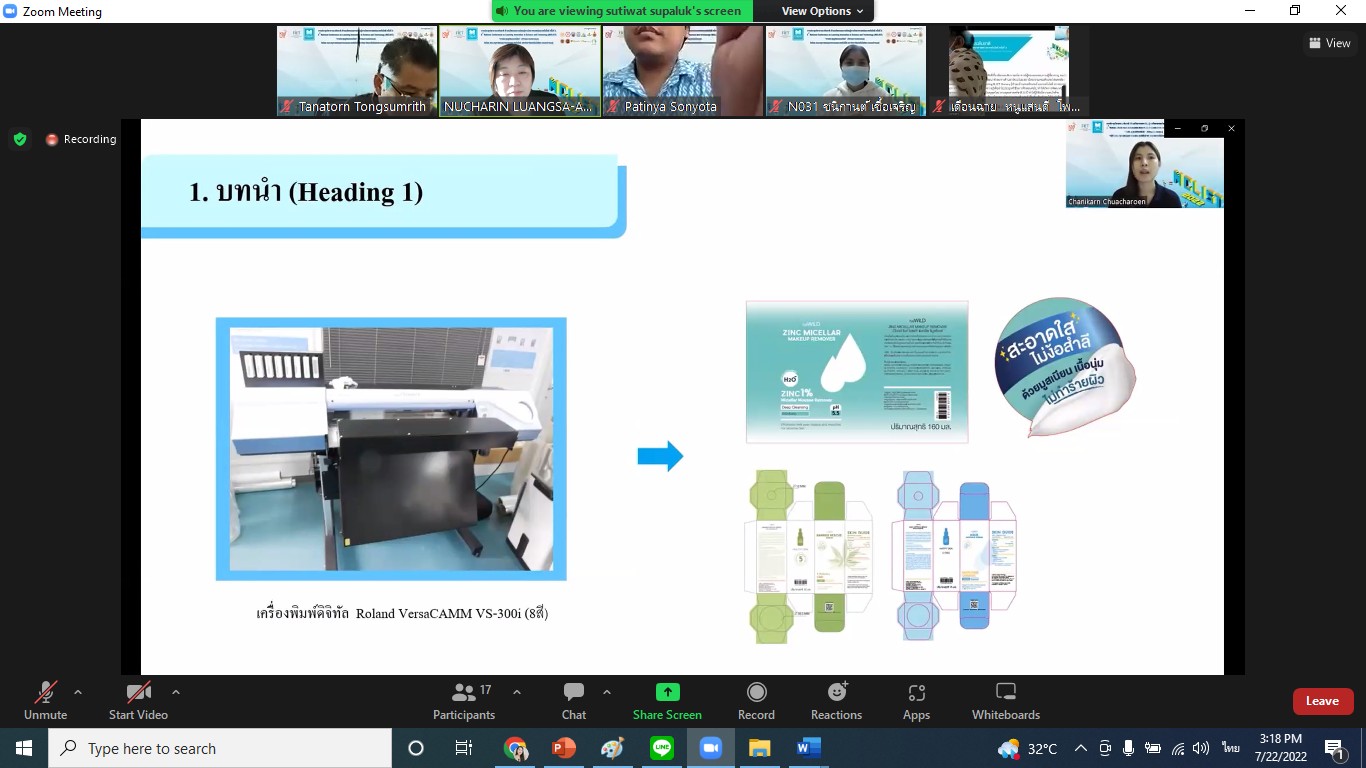Leave the meeting

pyautogui.click(x=1322, y=701)
